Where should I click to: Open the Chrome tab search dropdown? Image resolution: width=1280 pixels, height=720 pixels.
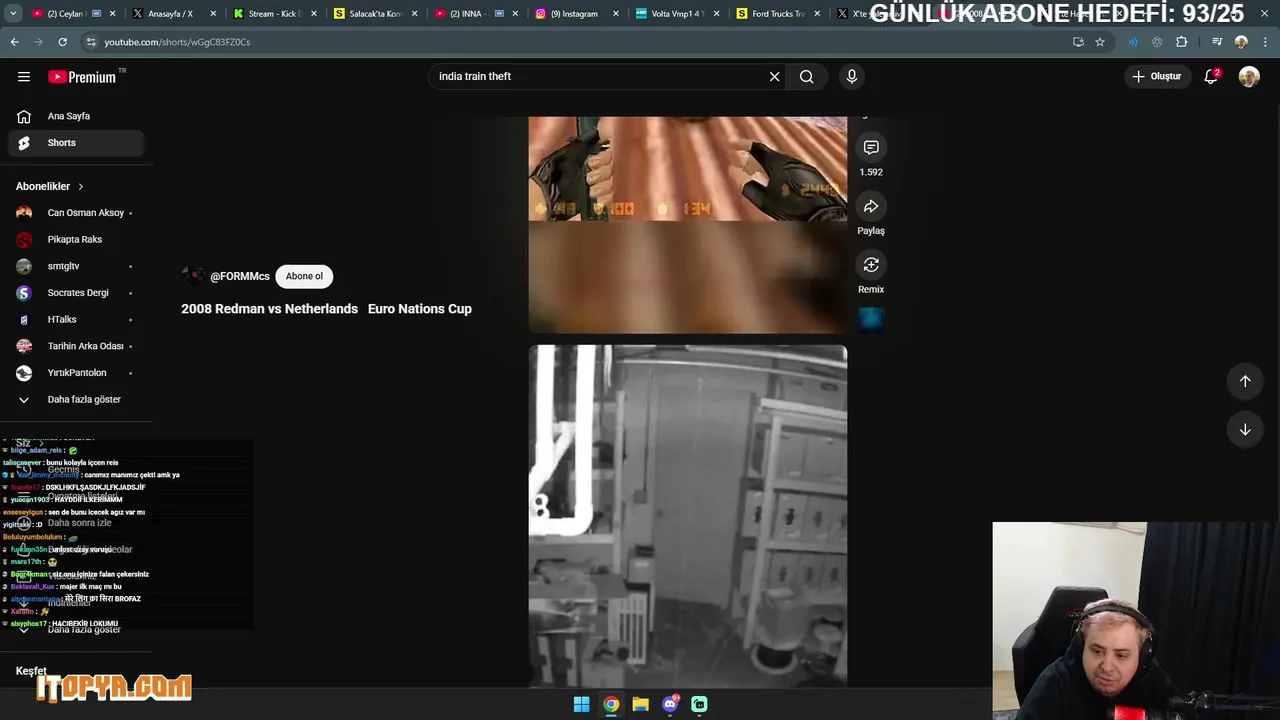(x=13, y=14)
